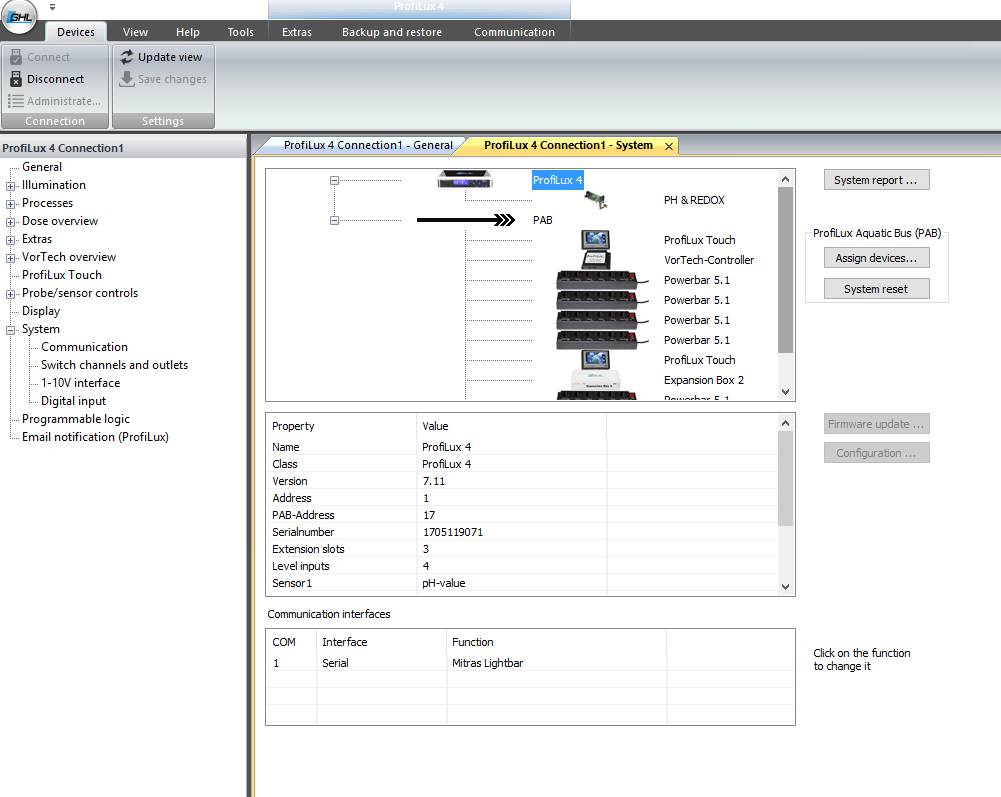
Task: Click the ProfiLux 4 device image
Action: (x=465, y=179)
